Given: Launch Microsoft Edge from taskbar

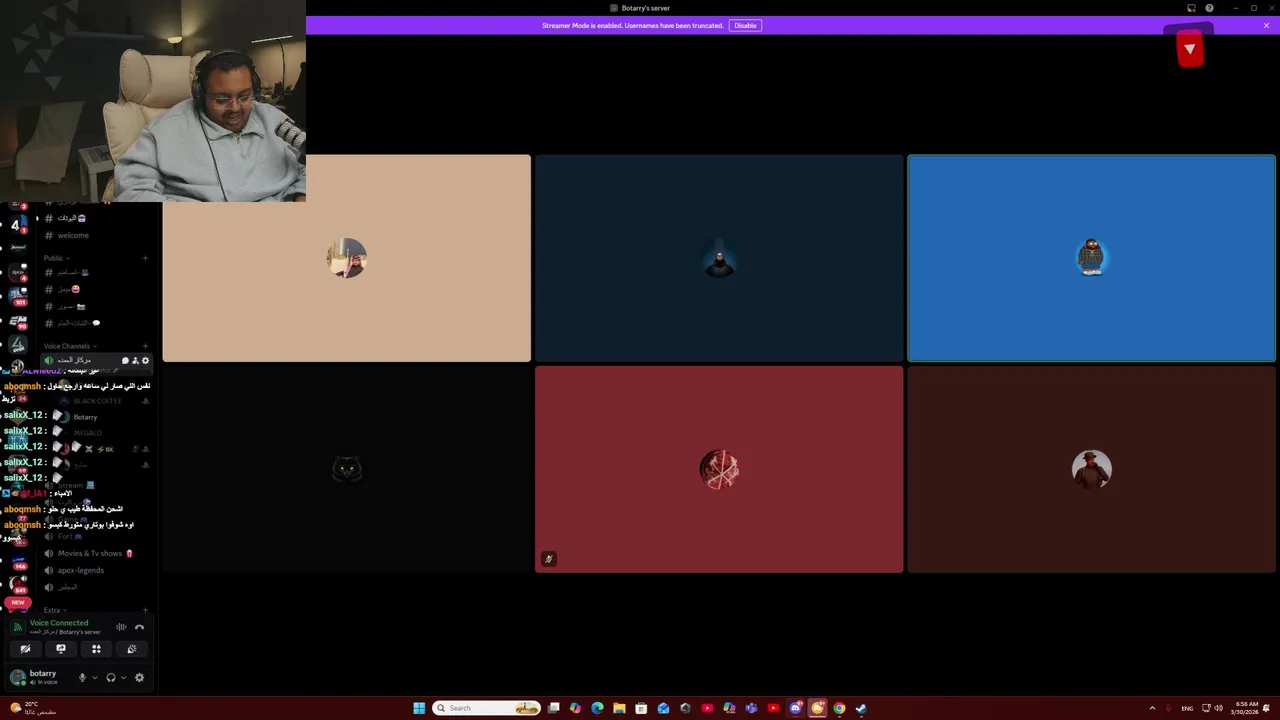Looking at the screenshot, I should (x=597, y=708).
